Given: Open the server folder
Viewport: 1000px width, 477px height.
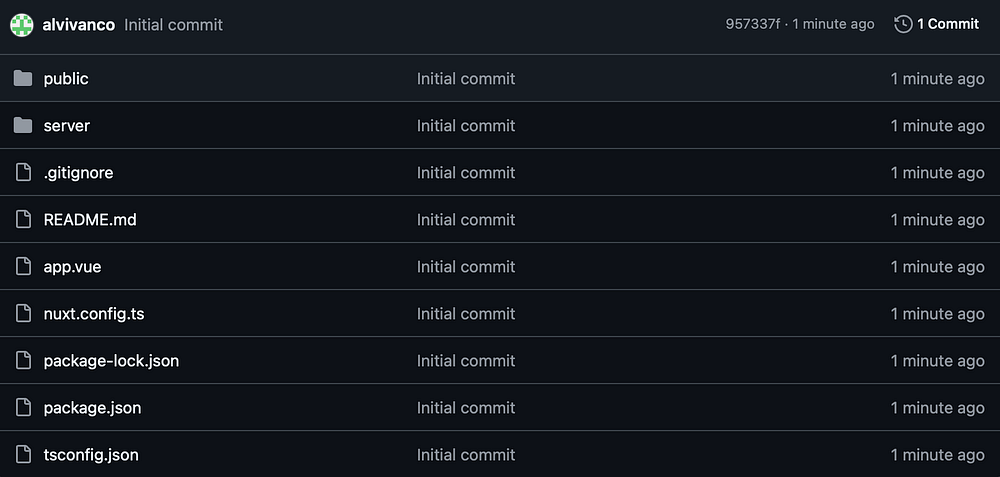Looking at the screenshot, I should point(67,125).
